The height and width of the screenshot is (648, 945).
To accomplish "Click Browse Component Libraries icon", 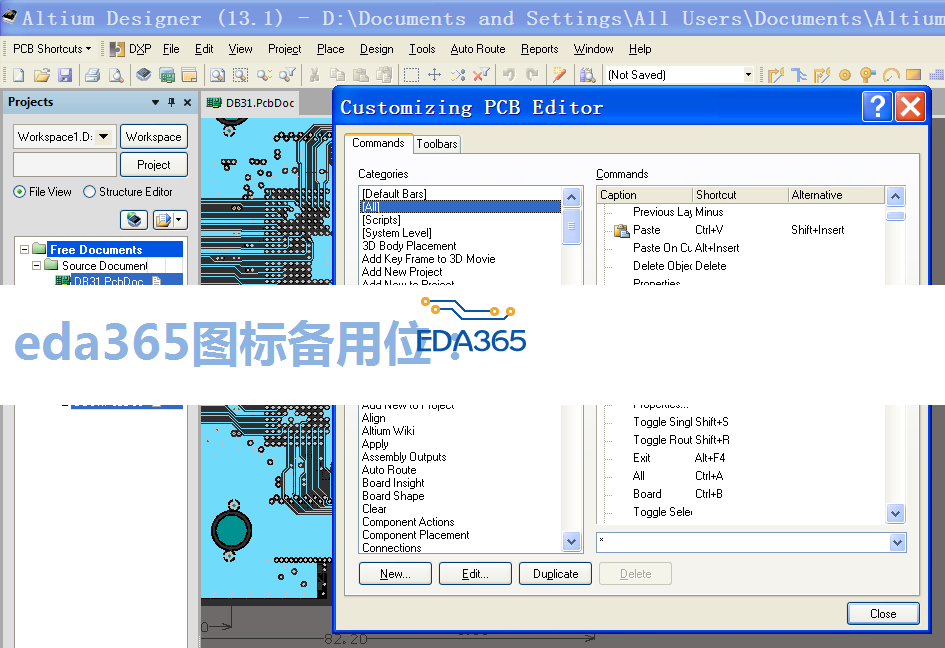I will tap(588, 75).
